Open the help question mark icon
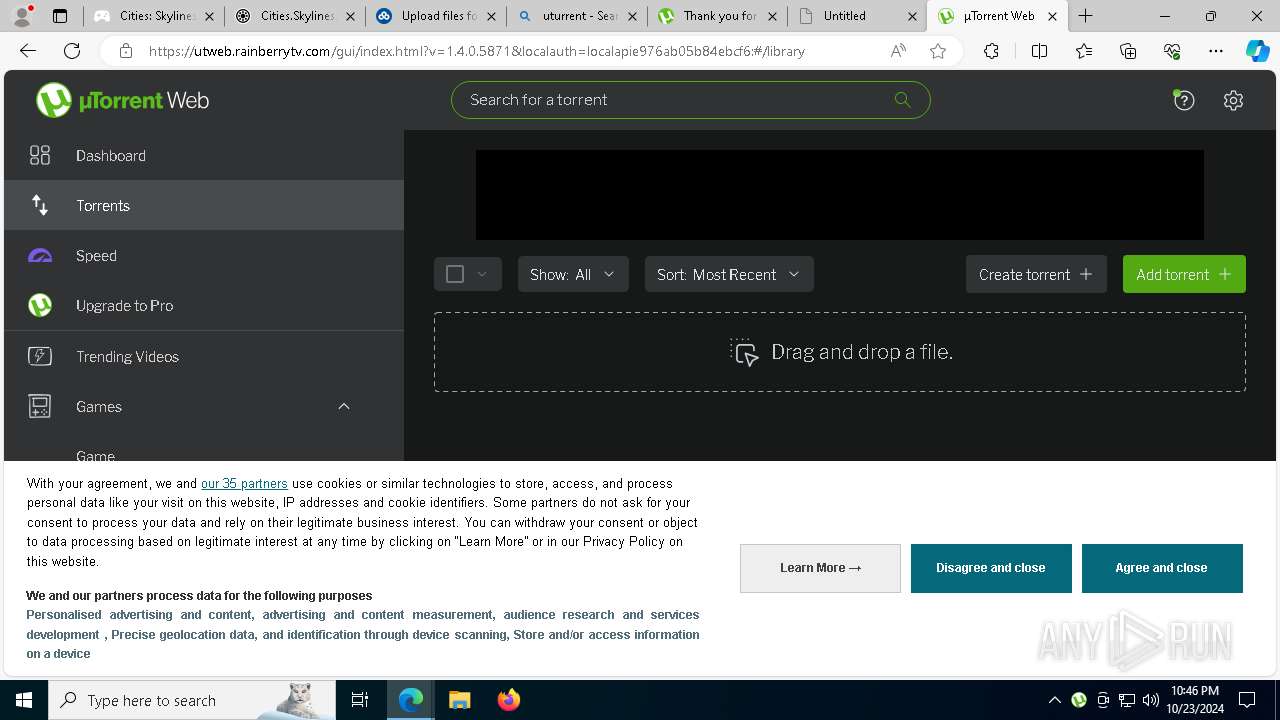Screen dimensions: 1280x720 pos(1184,100)
